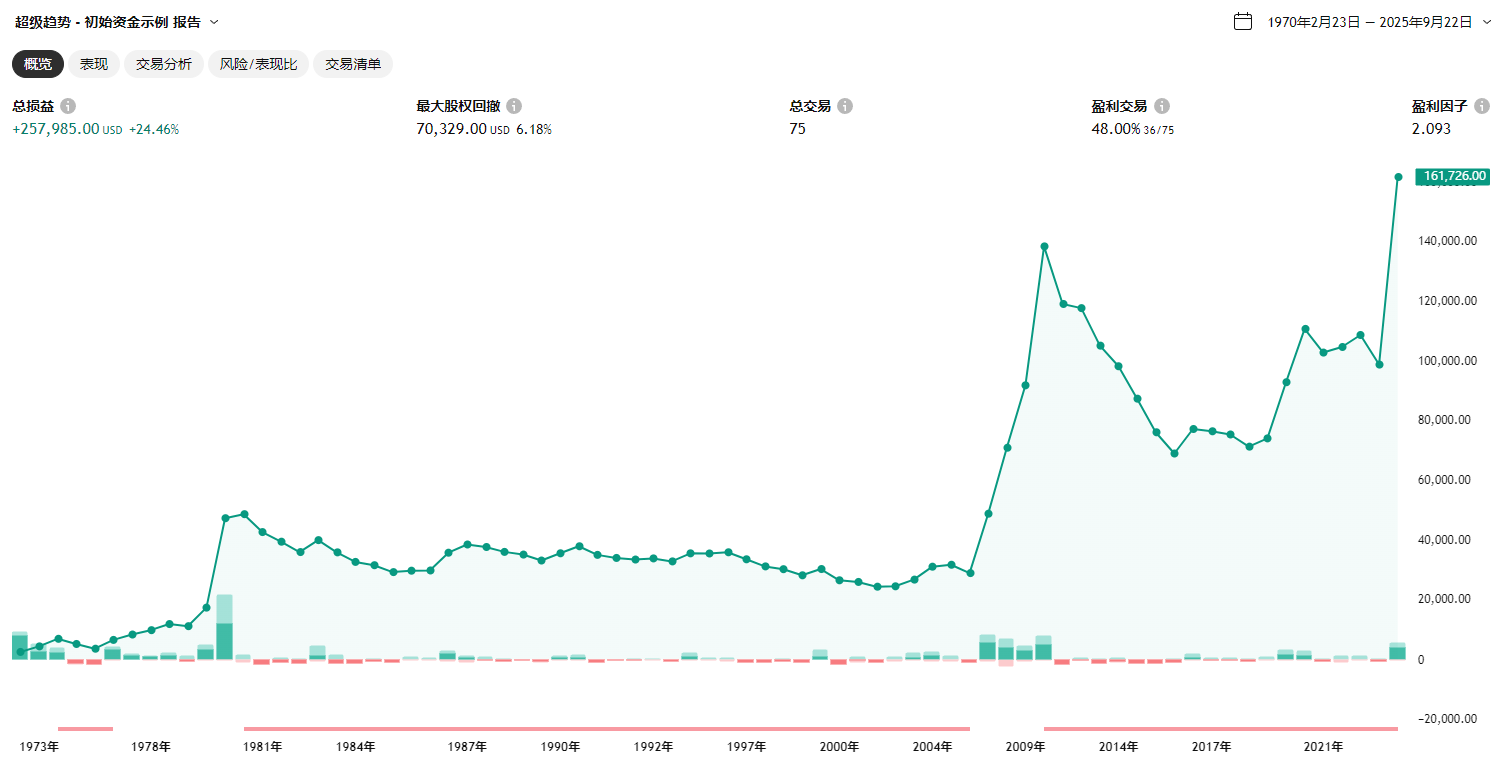Click the final equity curve data point
The image size is (1500, 769).
click(1398, 177)
